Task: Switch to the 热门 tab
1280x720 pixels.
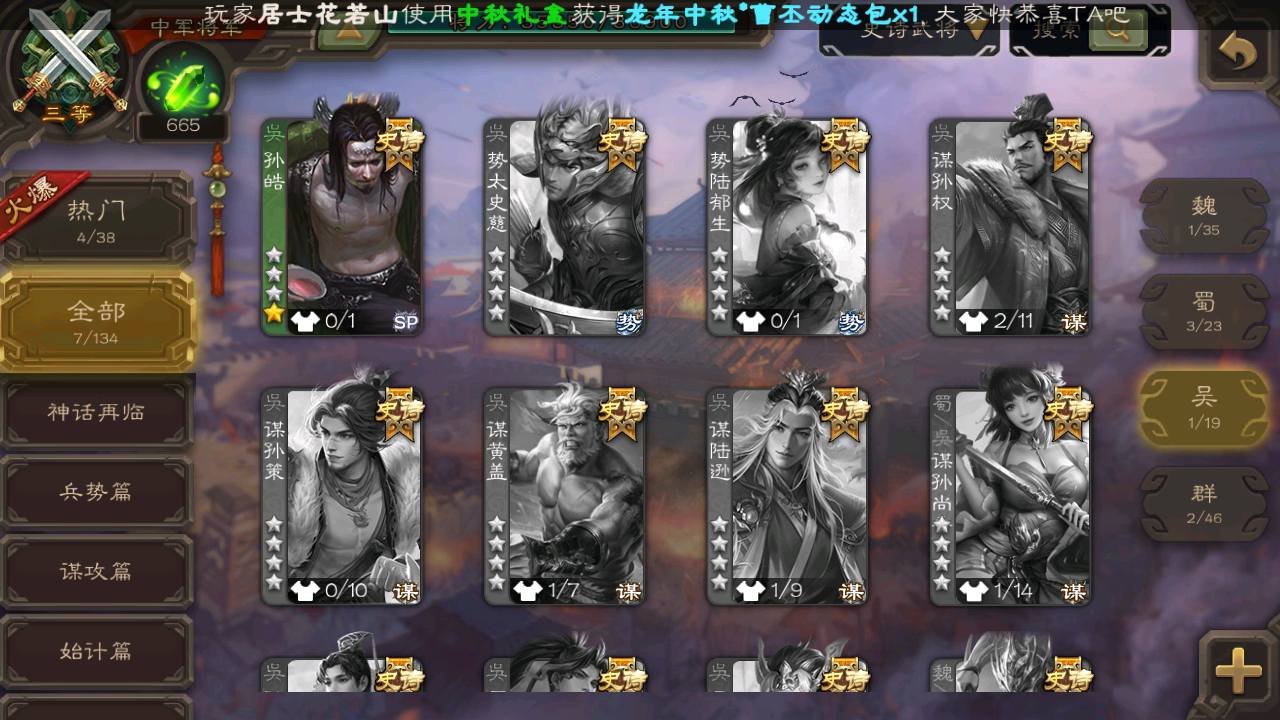Action: pos(96,220)
